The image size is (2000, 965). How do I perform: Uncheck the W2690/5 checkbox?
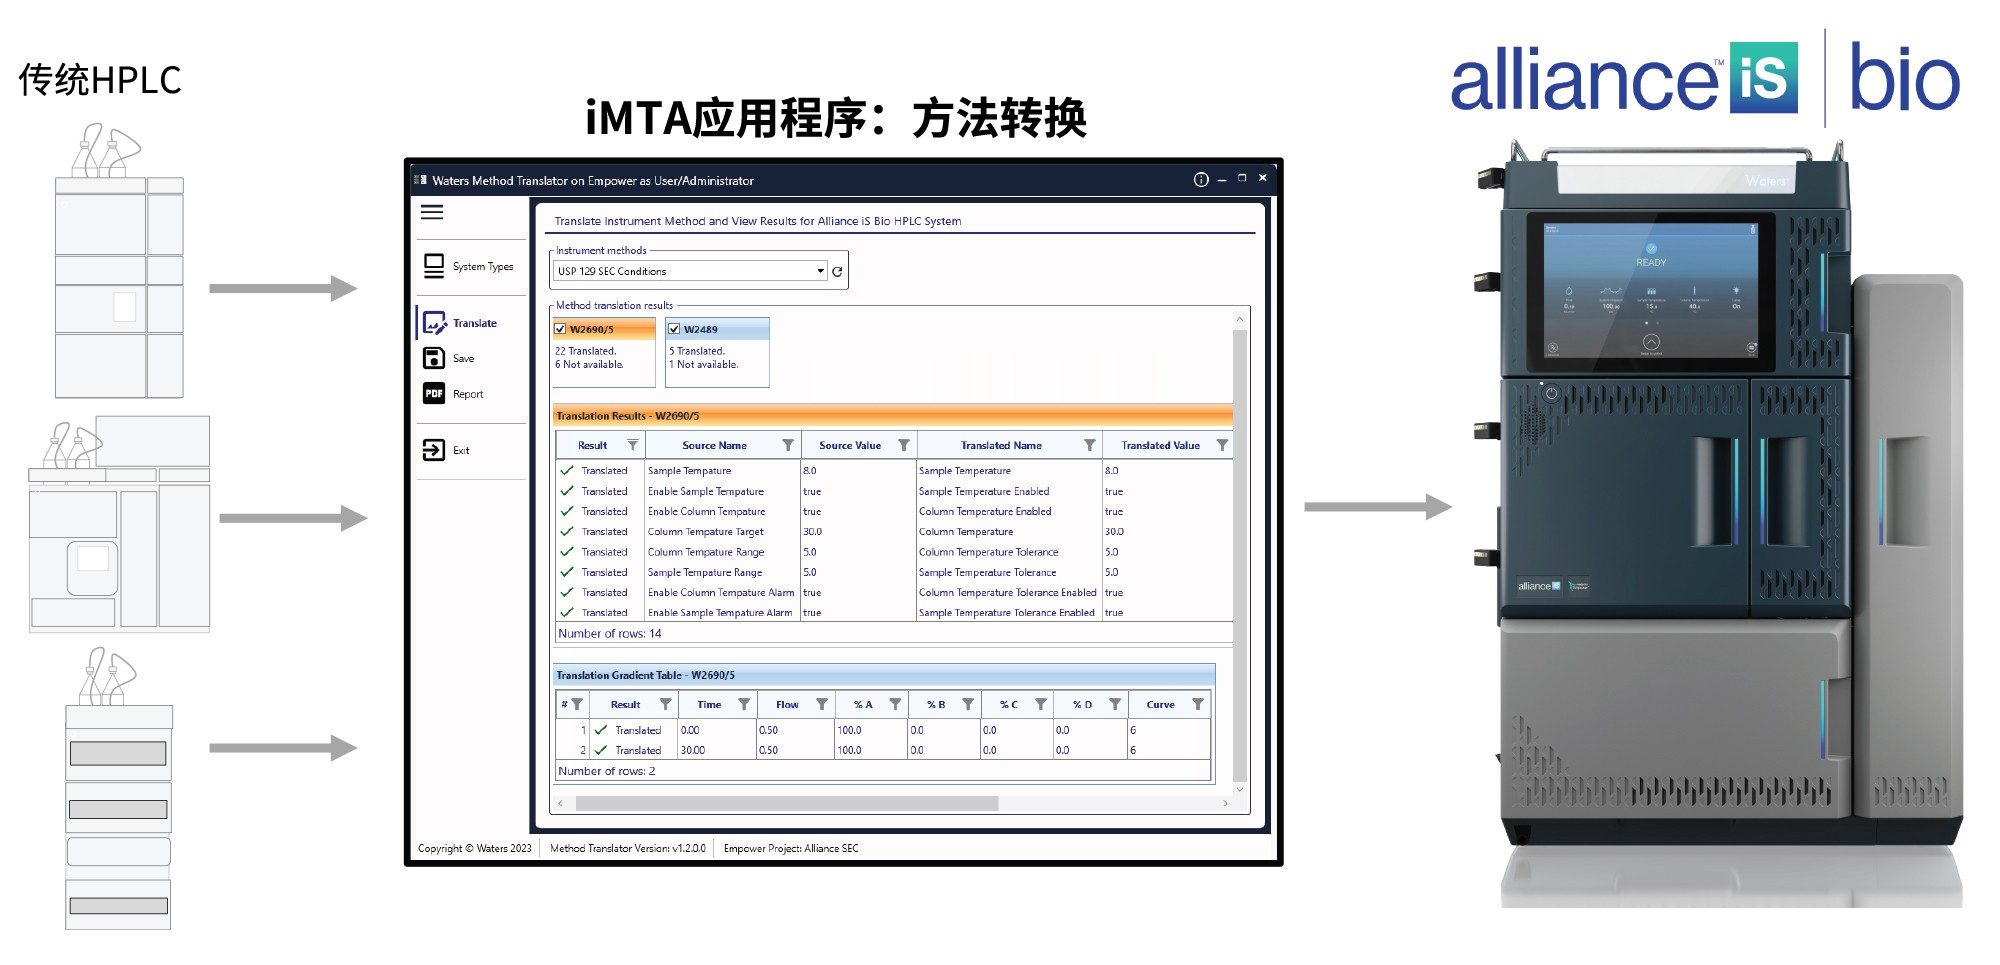[x=561, y=329]
